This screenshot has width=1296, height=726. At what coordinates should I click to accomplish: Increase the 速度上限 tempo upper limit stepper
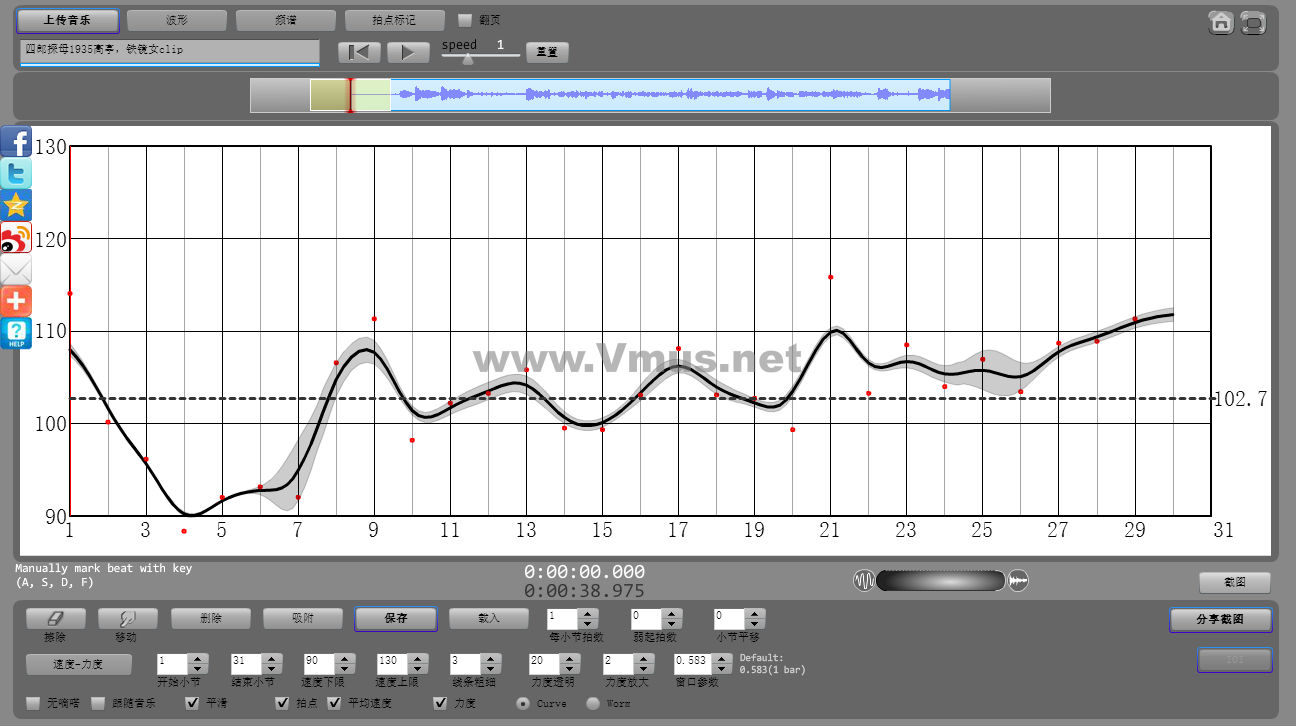pos(417,658)
